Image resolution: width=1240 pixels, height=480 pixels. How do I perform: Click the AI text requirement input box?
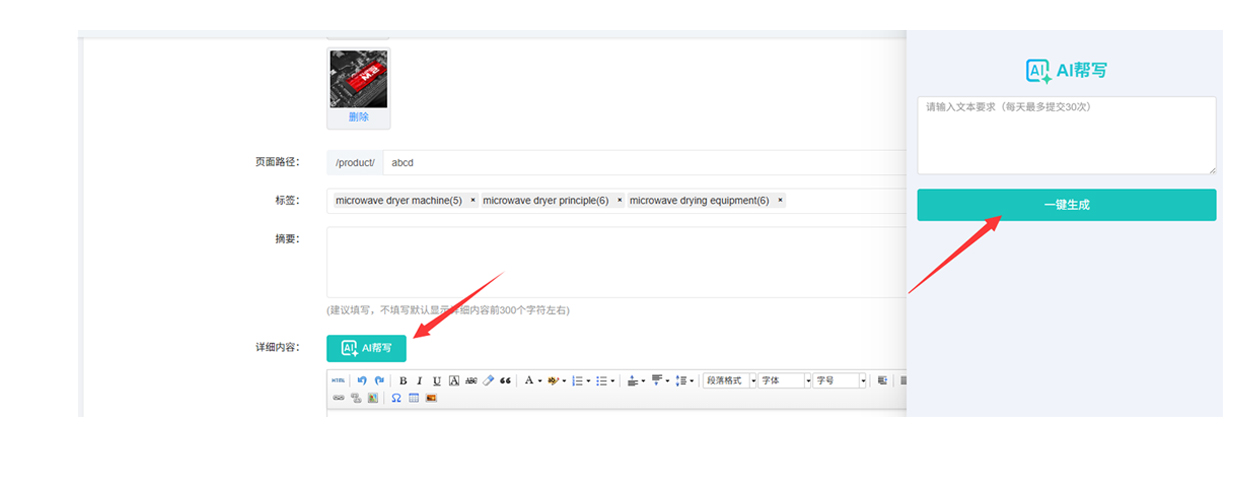tap(1066, 135)
